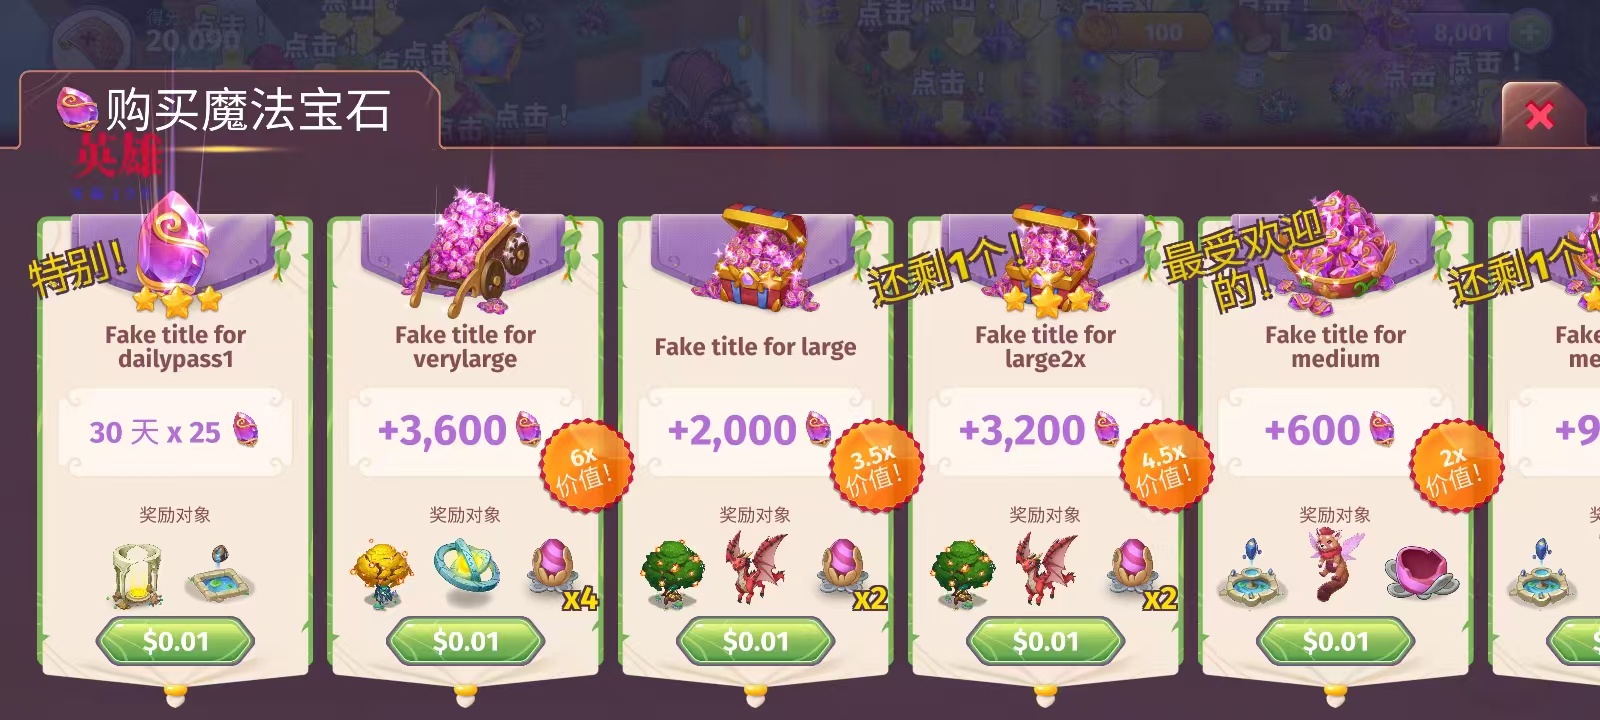Tap the x4 dragon egg reward

(560, 574)
